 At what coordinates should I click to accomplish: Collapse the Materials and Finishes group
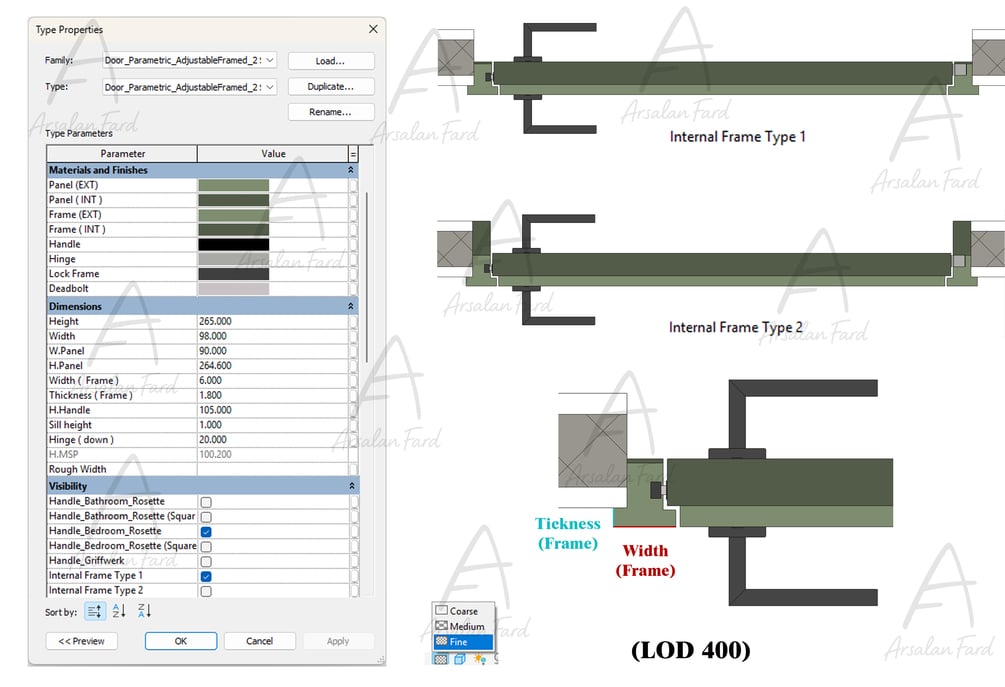click(x=351, y=170)
